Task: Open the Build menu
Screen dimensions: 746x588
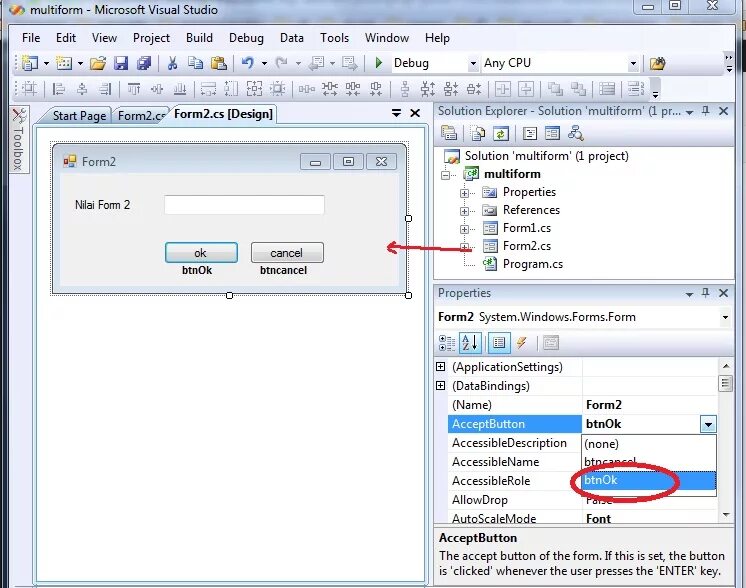Action: [x=199, y=38]
